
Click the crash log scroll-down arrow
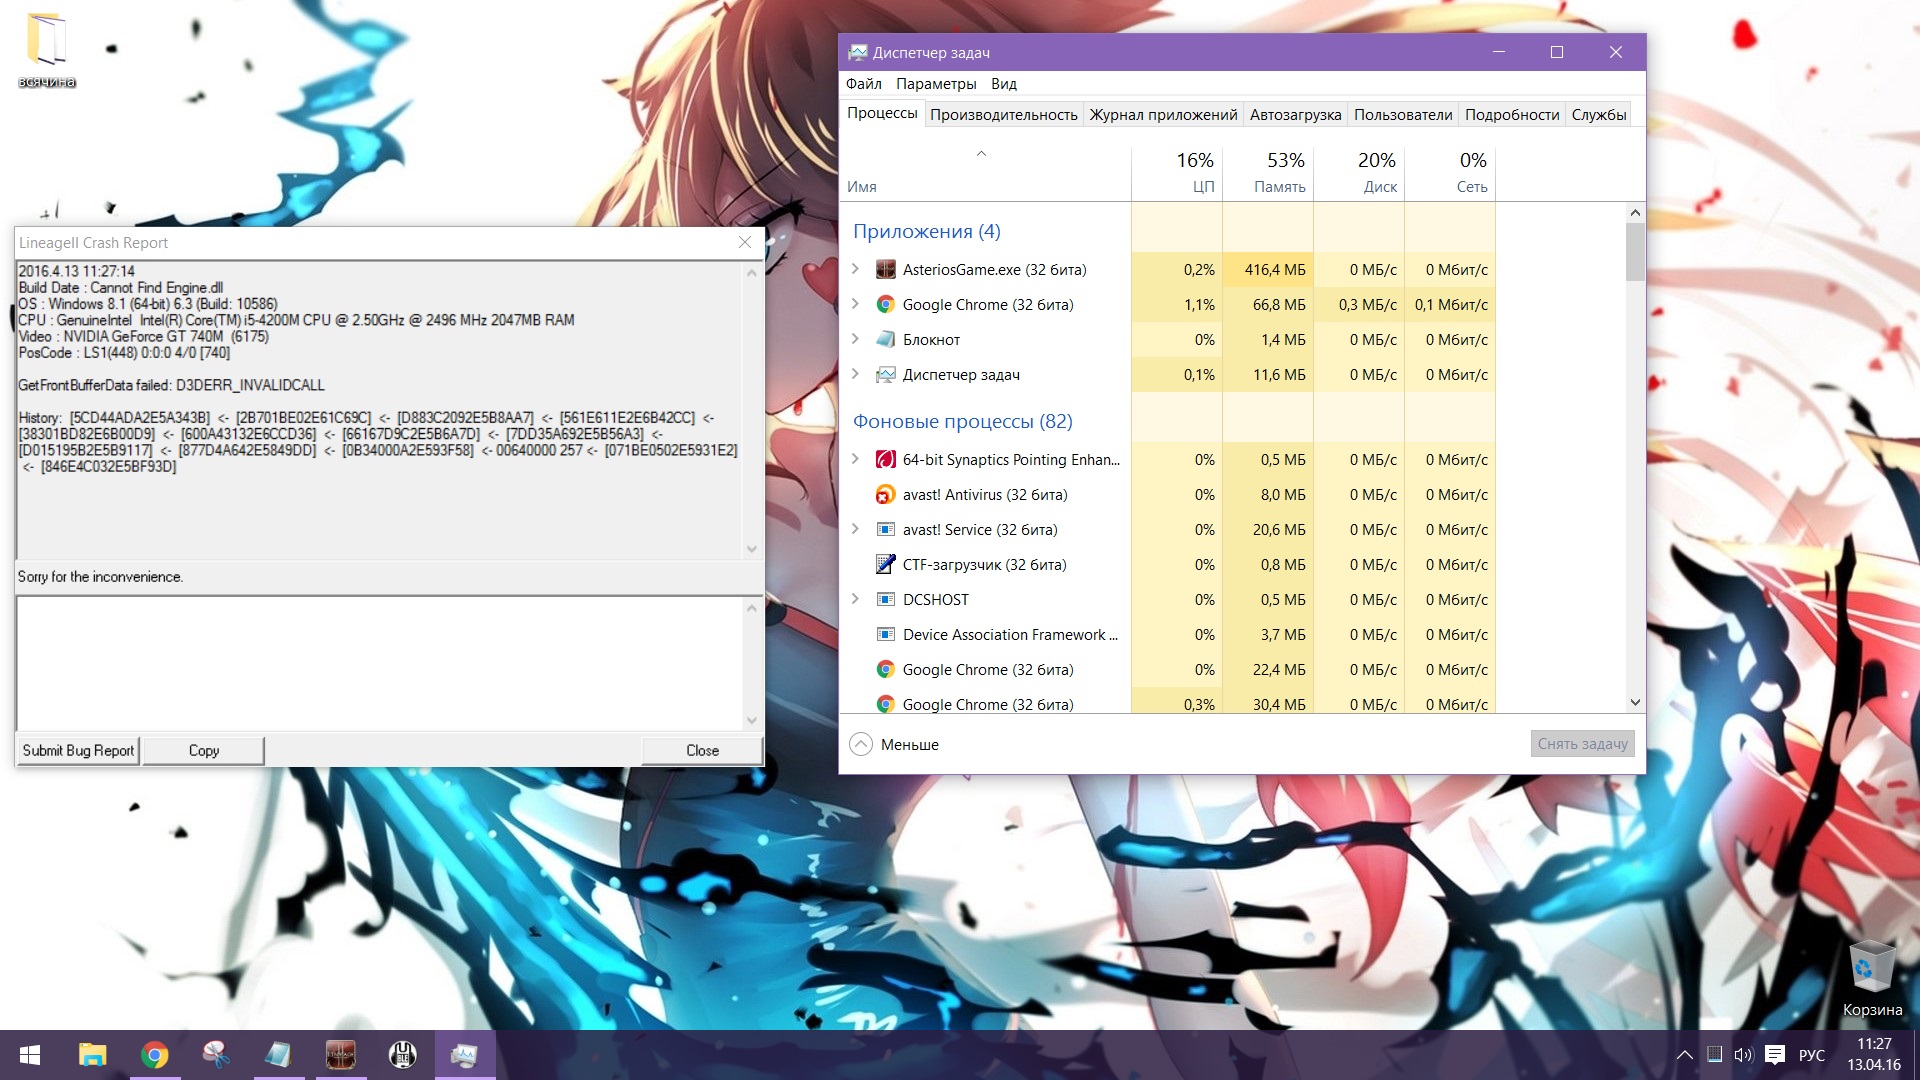coord(752,549)
